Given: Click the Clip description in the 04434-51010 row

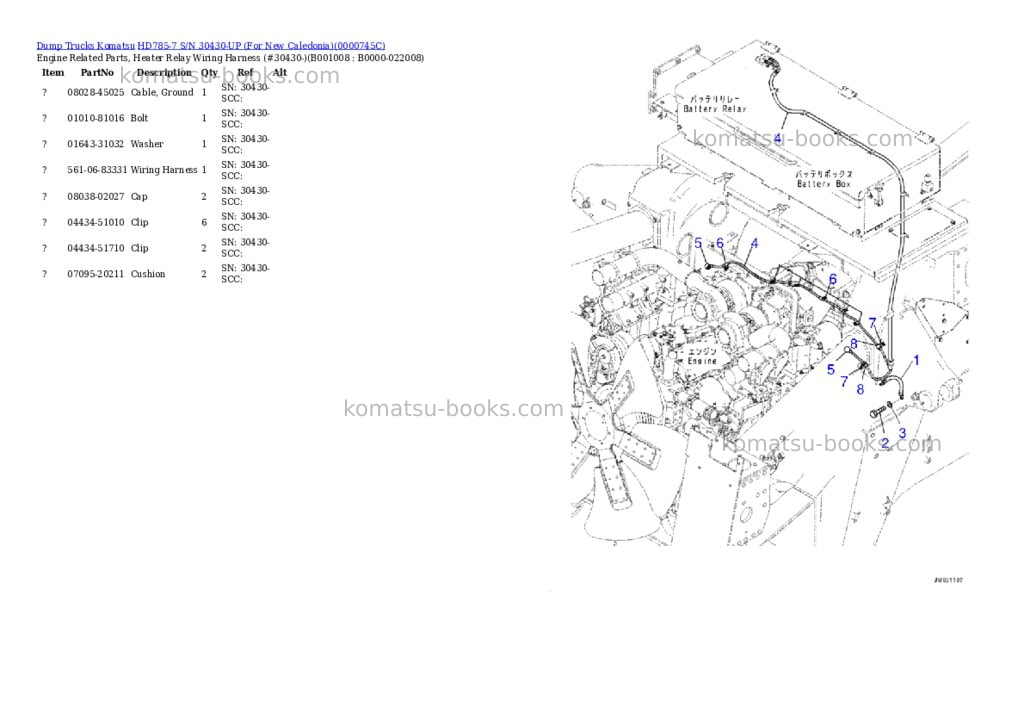Looking at the screenshot, I should pos(139,223).
